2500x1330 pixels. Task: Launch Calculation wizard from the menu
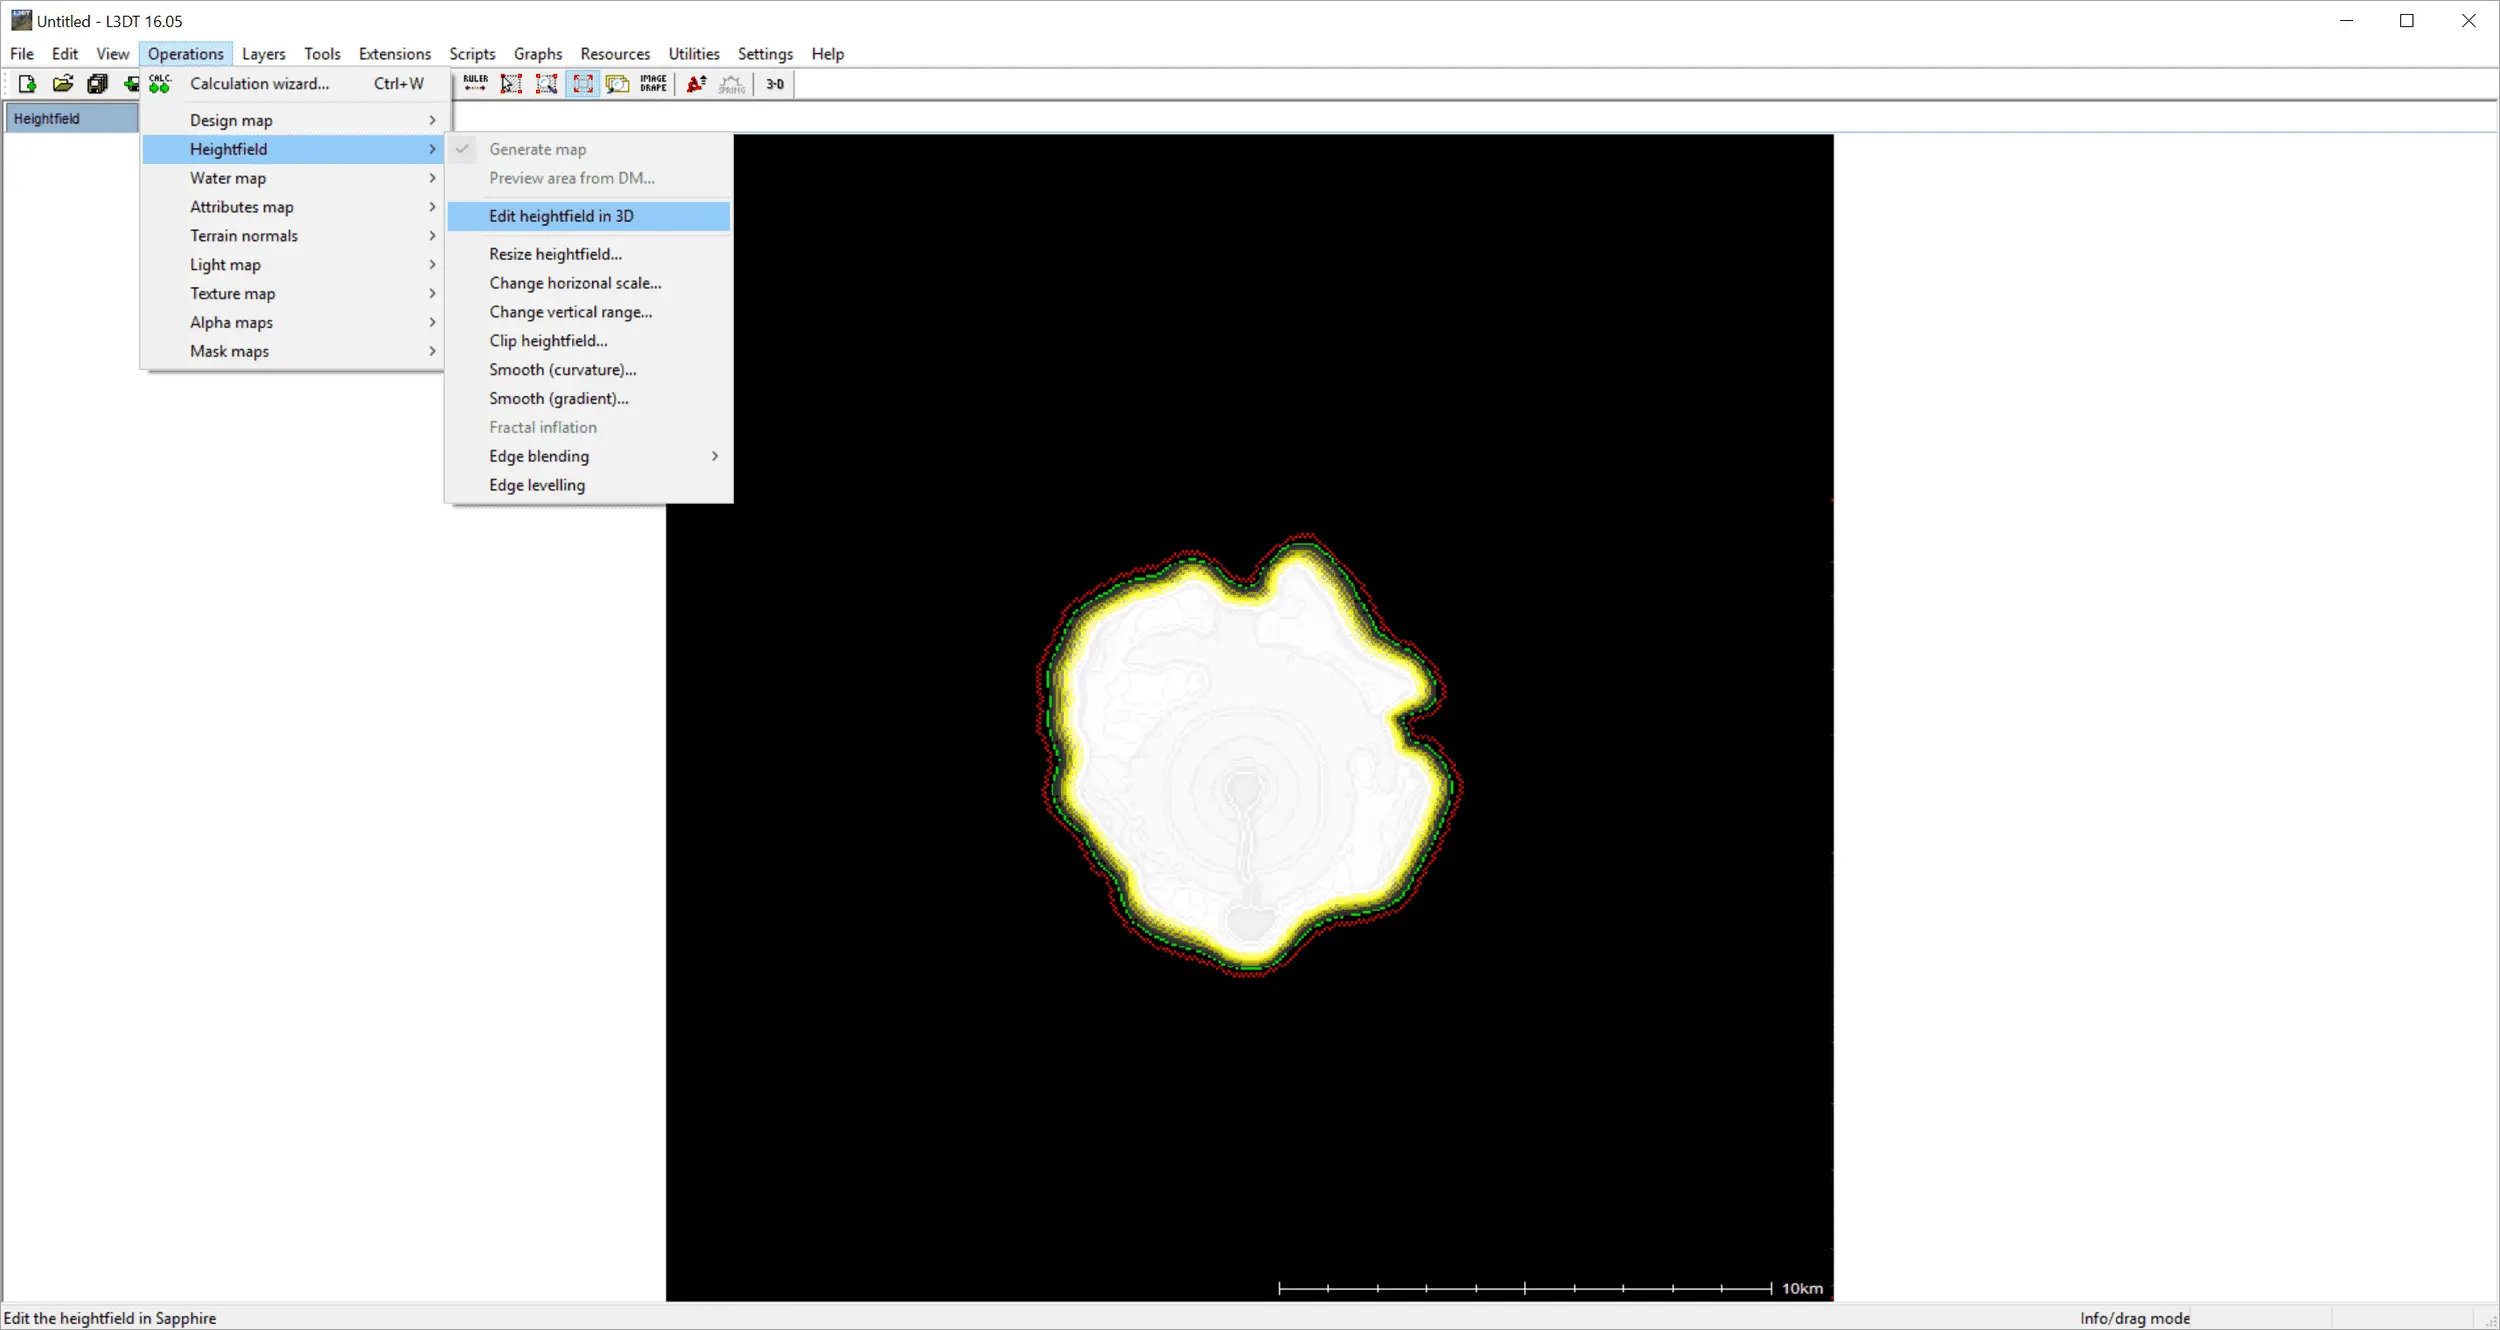(x=293, y=84)
